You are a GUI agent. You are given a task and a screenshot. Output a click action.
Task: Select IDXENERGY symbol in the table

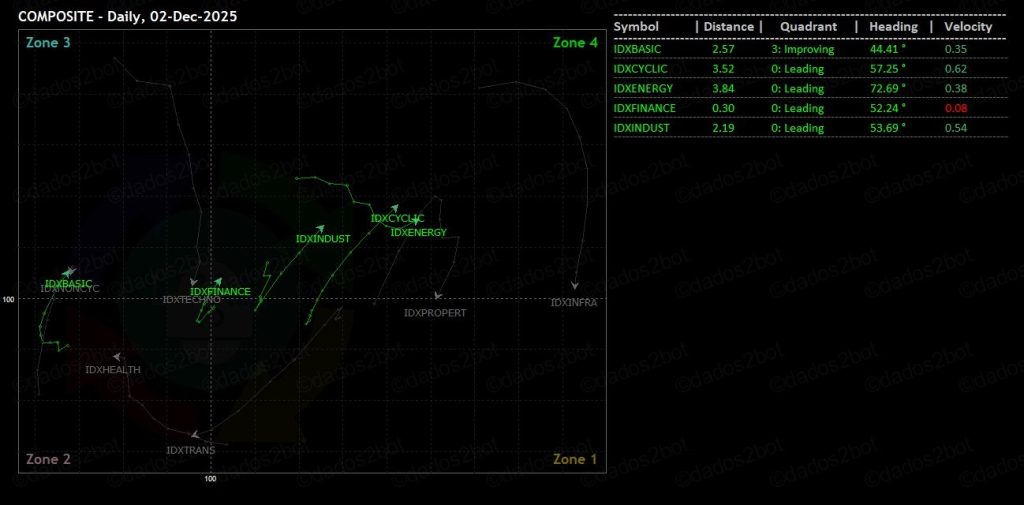(642, 88)
